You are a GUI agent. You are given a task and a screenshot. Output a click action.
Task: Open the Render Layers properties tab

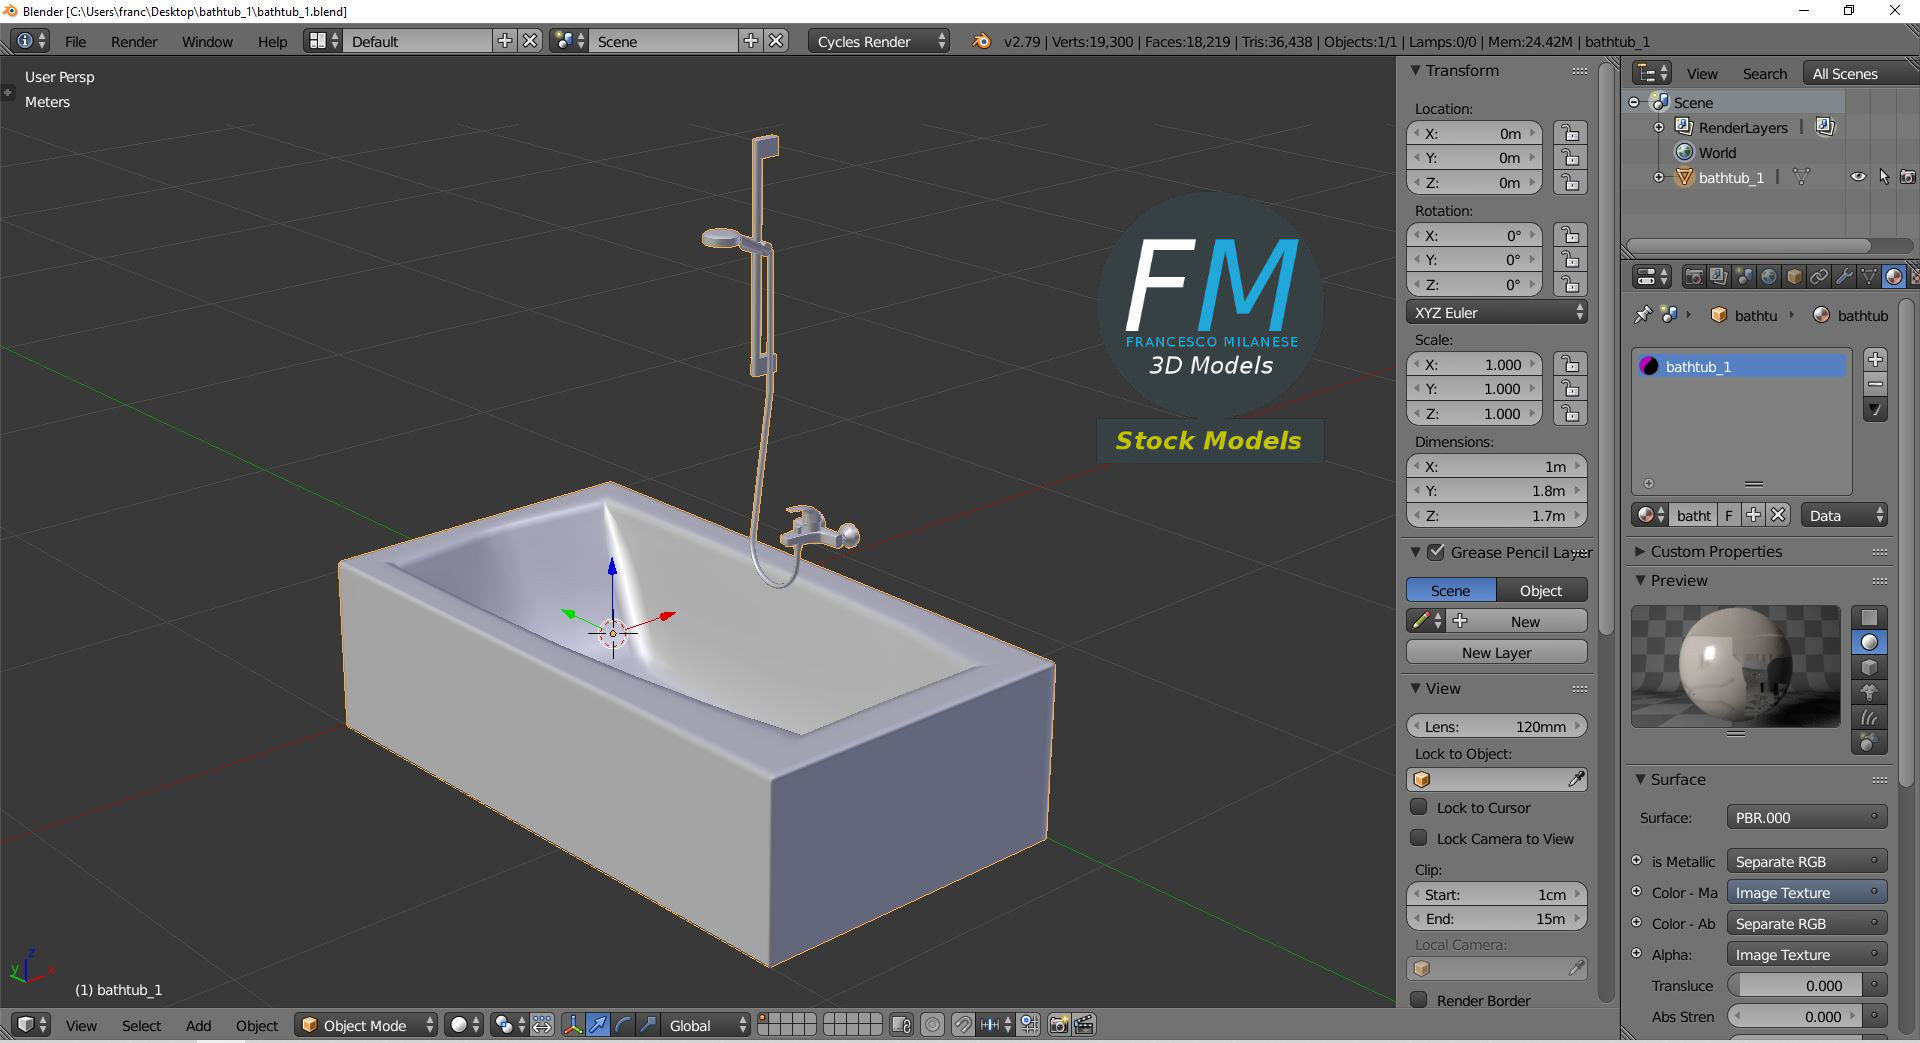click(x=1718, y=277)
